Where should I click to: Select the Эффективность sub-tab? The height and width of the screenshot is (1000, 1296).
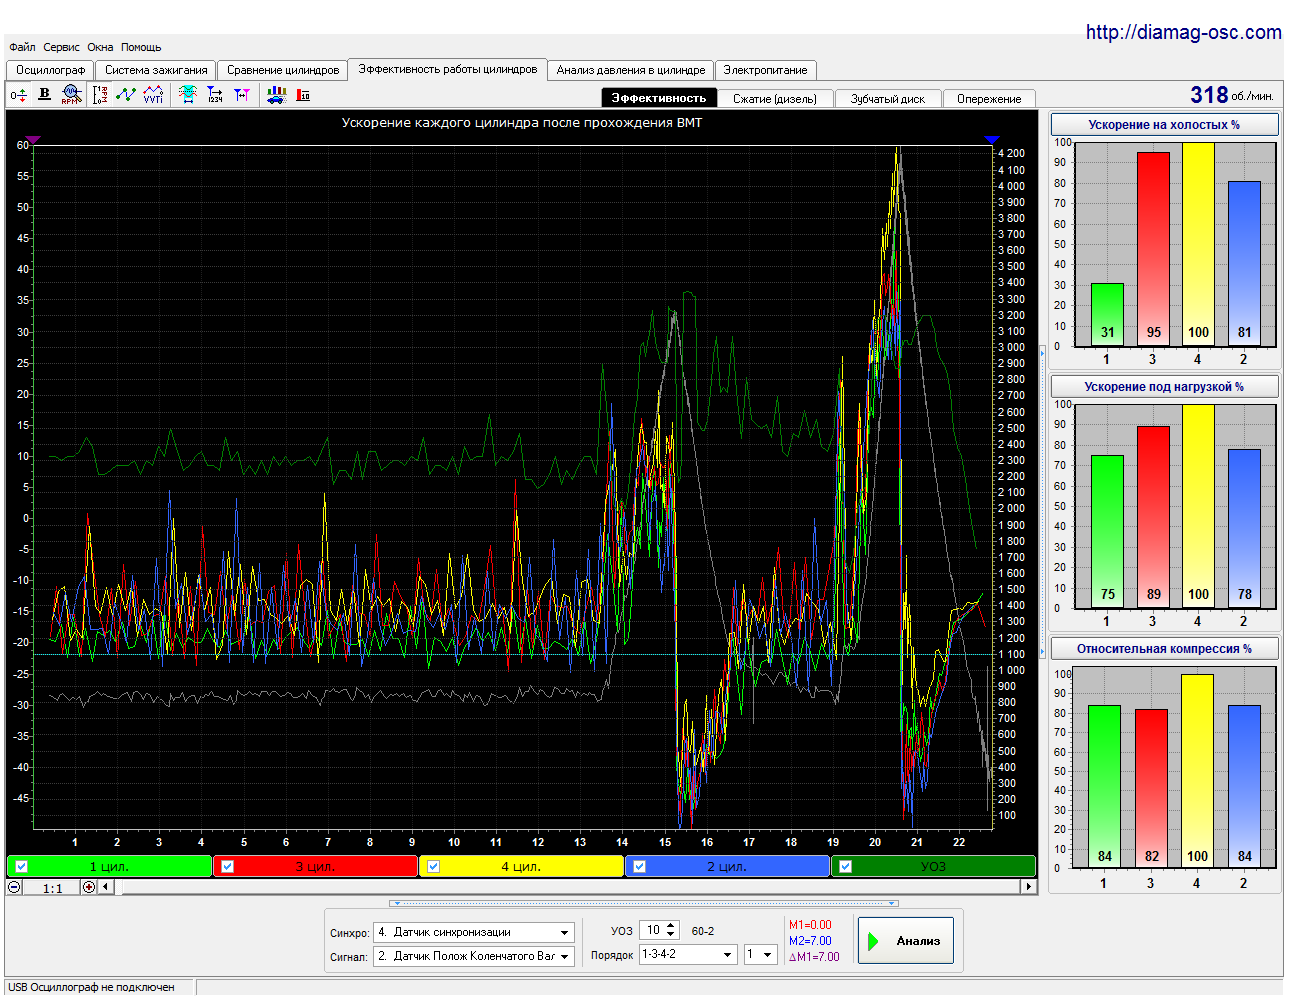point(659,98)
